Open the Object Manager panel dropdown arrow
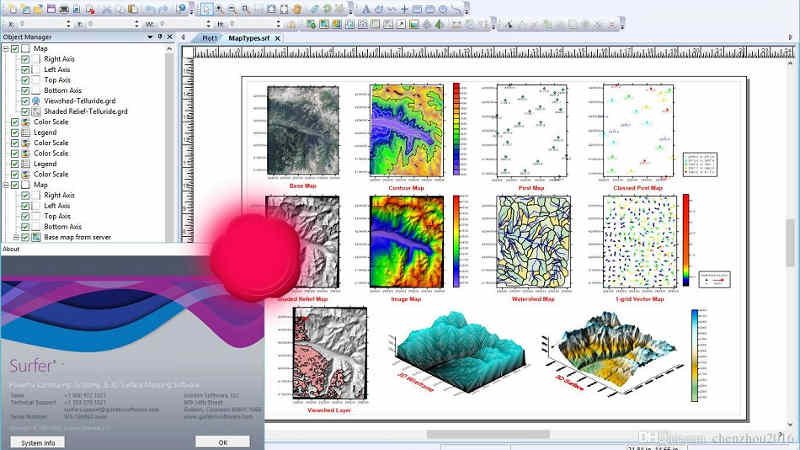This screenshot has width=800, height=450. (x=149, y=37)
